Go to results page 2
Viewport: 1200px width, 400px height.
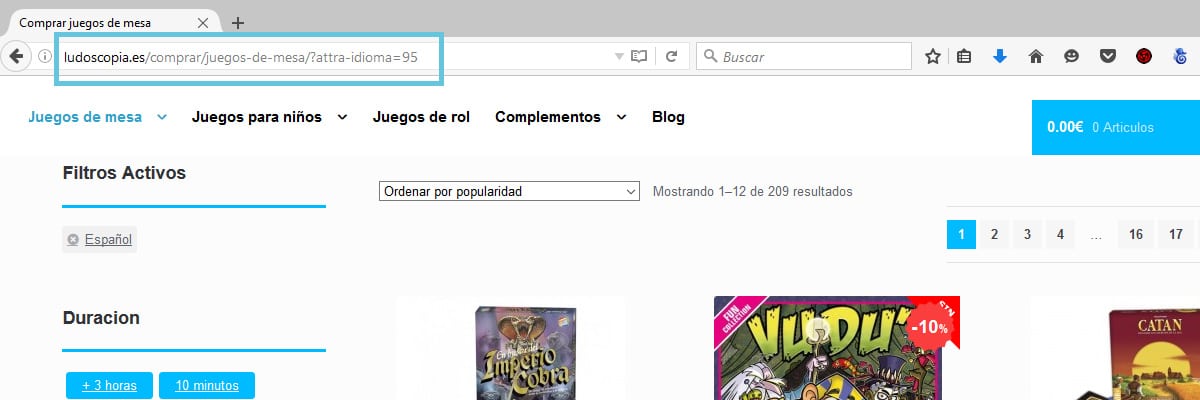pos(994,235)
